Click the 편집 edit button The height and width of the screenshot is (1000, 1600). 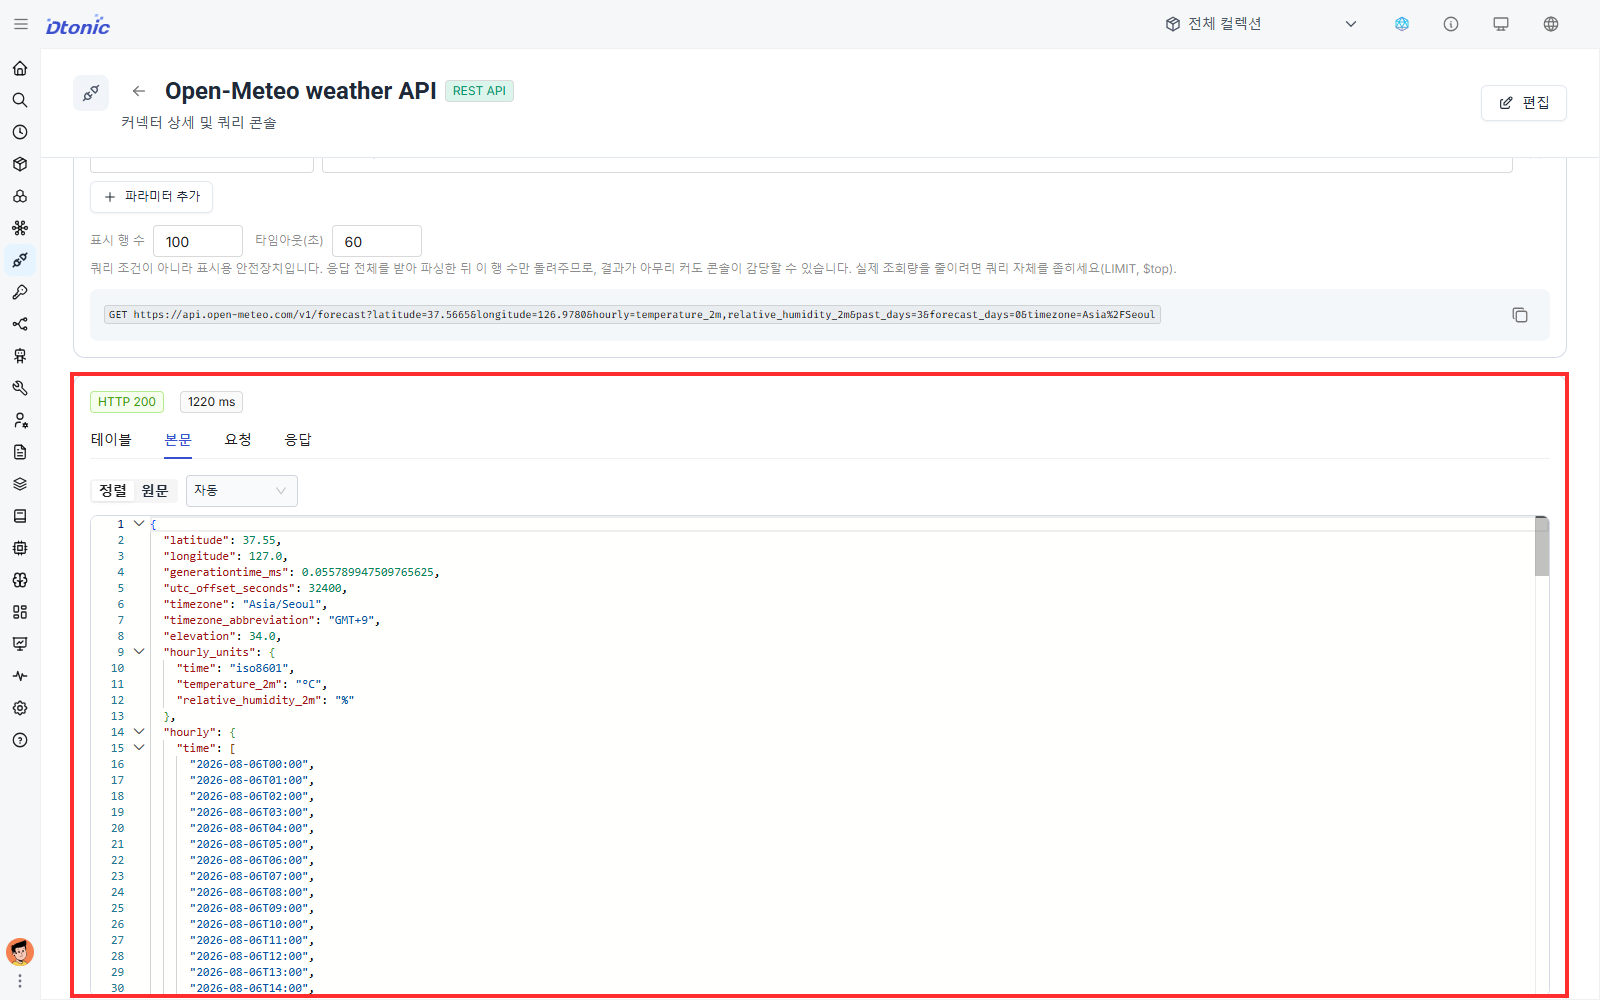1524,103
